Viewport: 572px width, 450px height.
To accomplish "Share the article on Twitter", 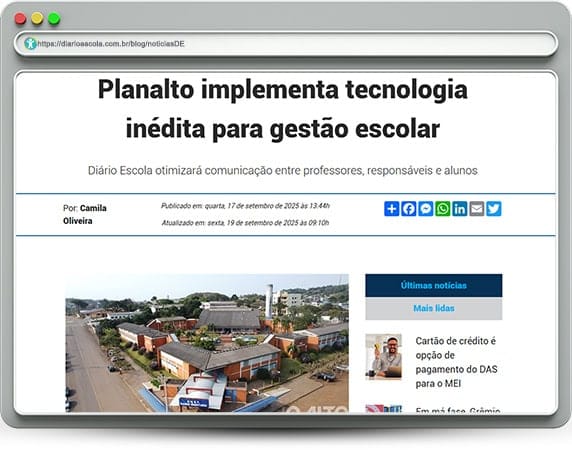I will pyautogui.click(x=494, y=209).
